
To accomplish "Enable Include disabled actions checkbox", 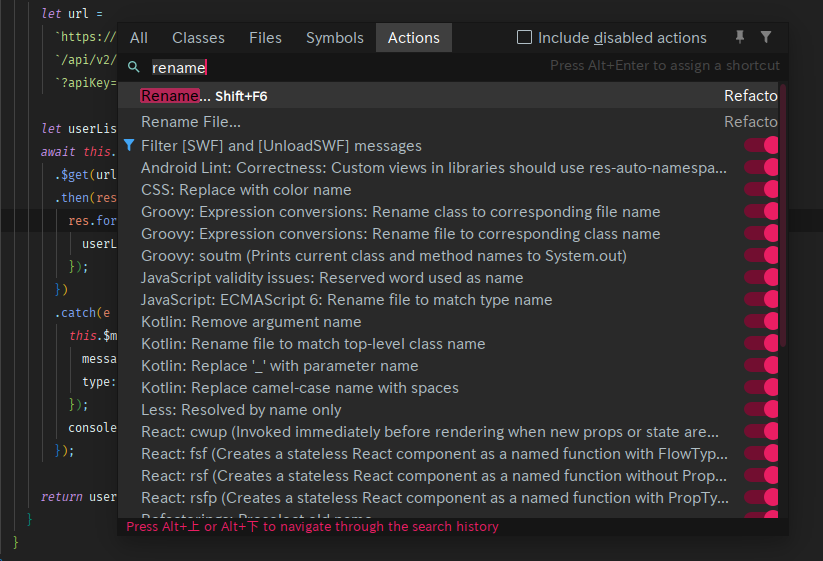I will point(524,38).
